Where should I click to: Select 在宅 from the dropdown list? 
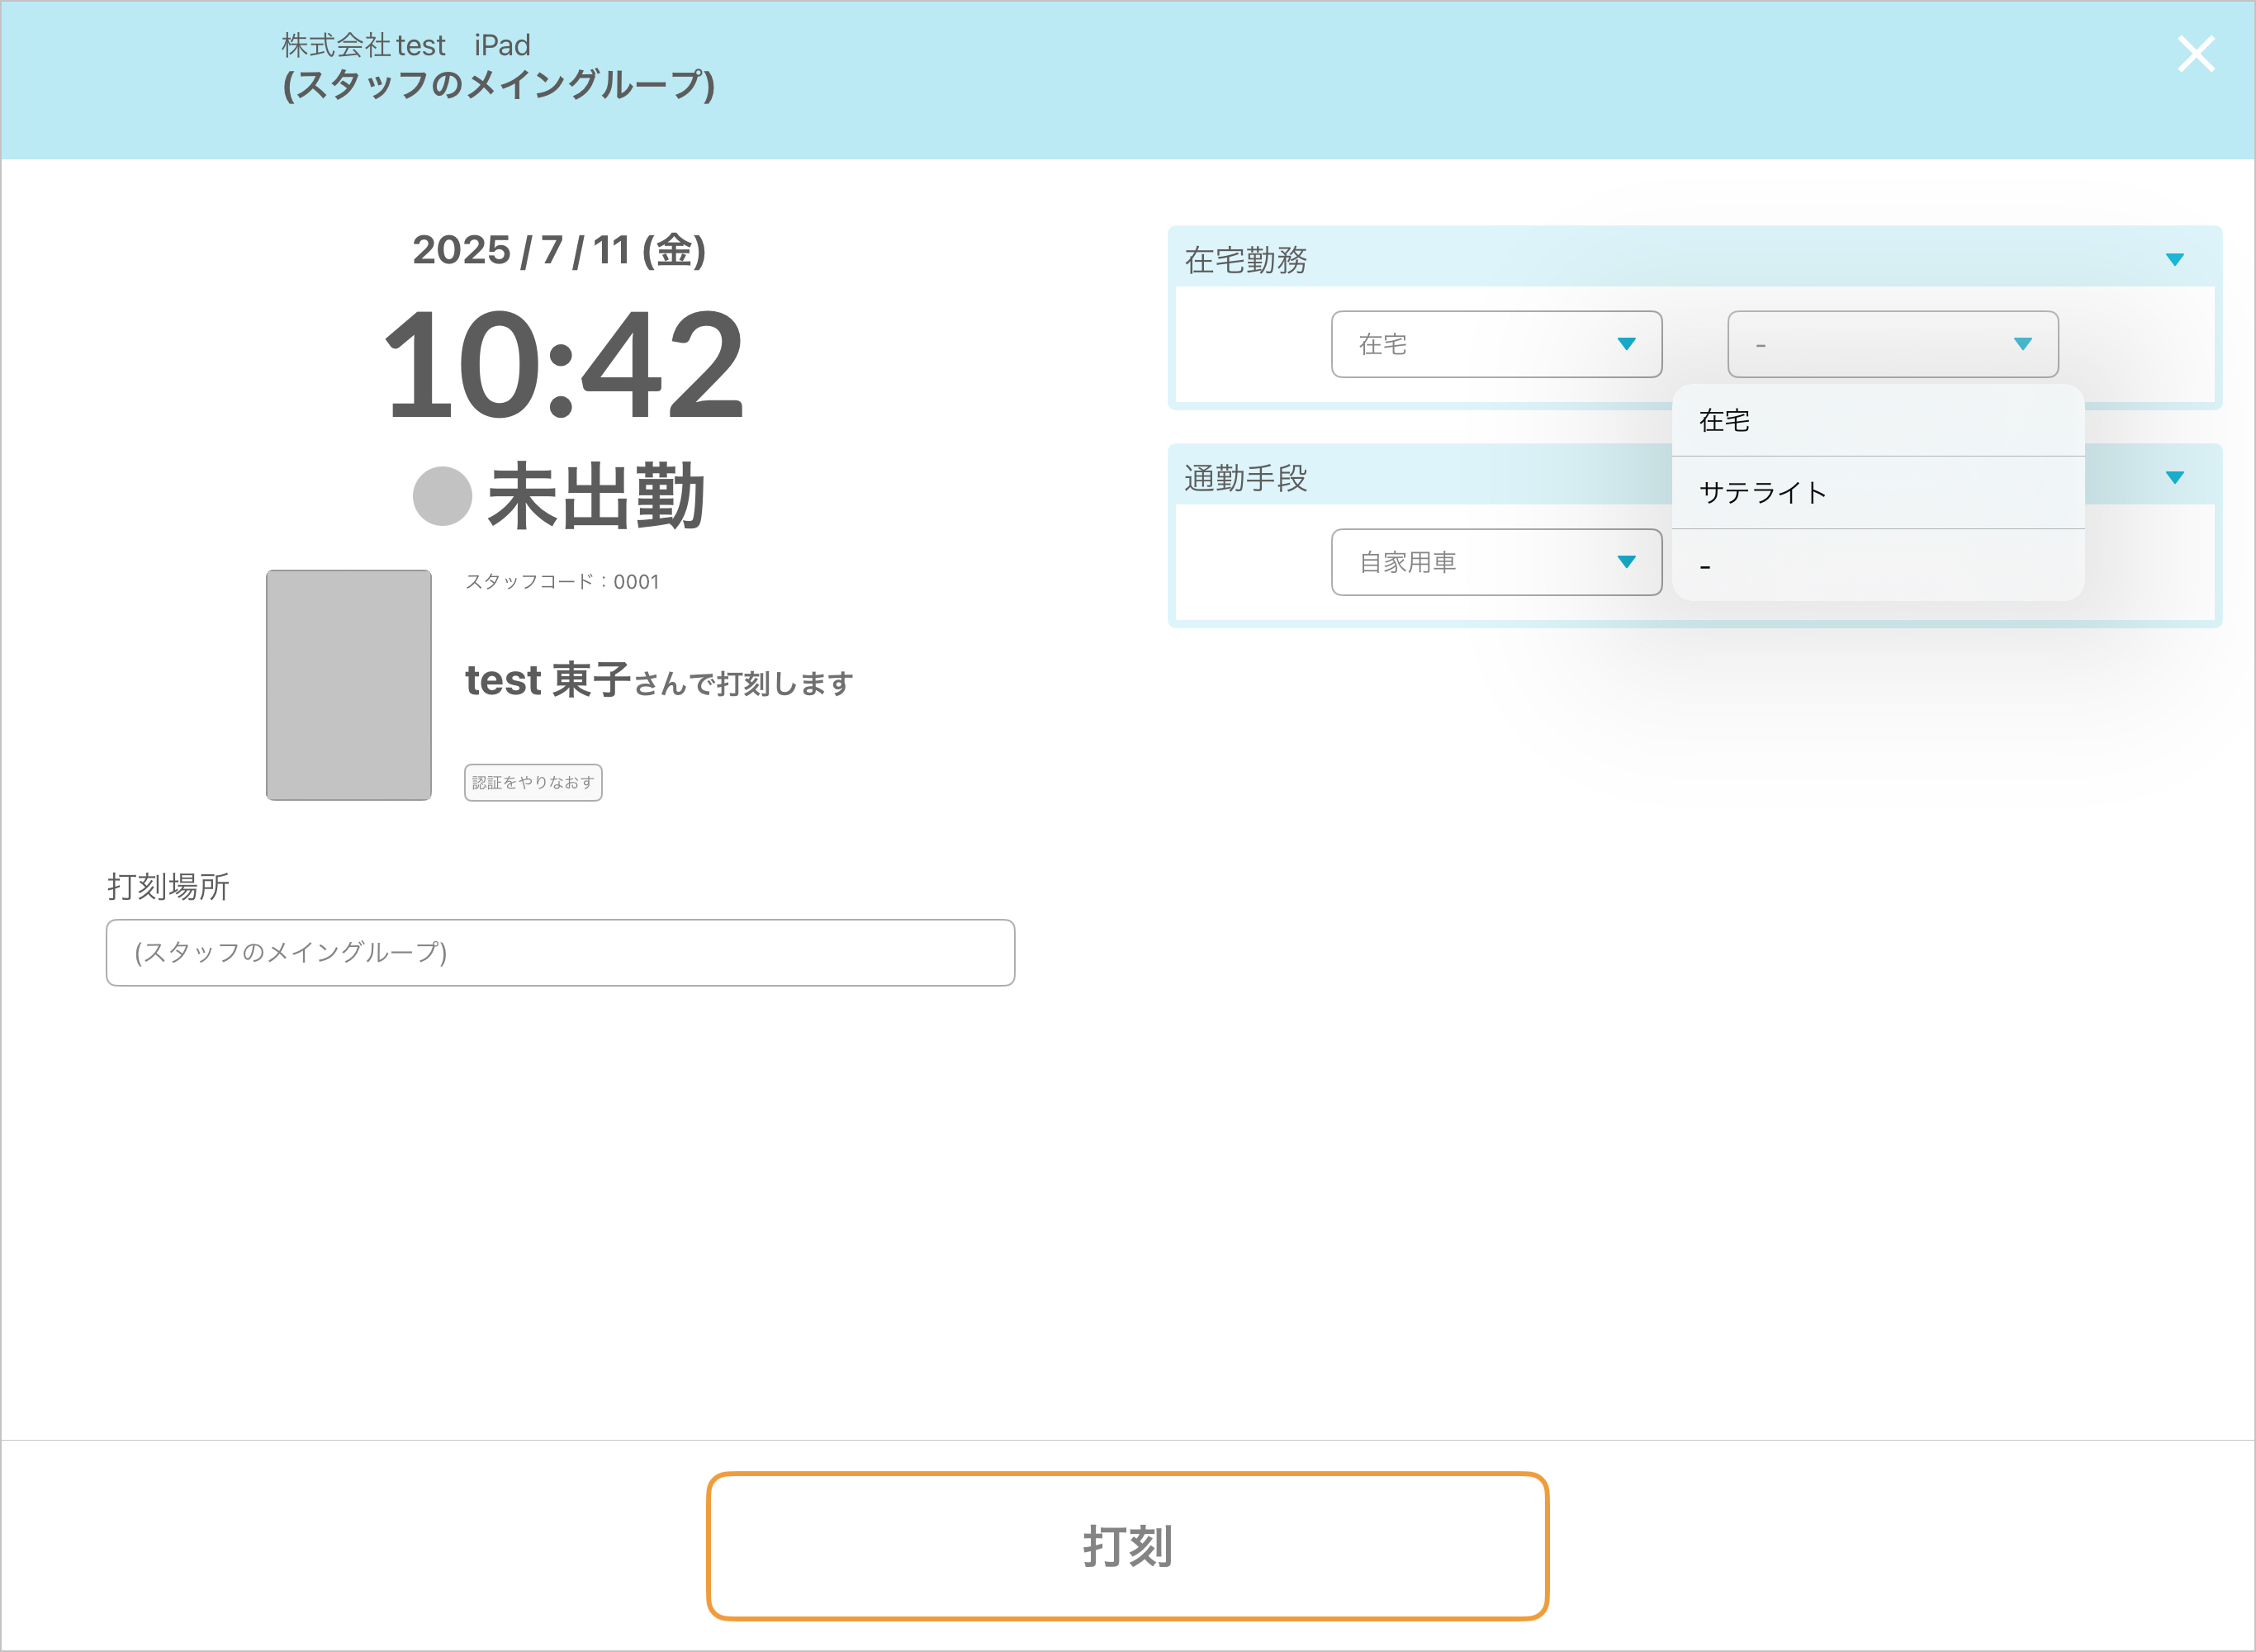(1877, 421)
